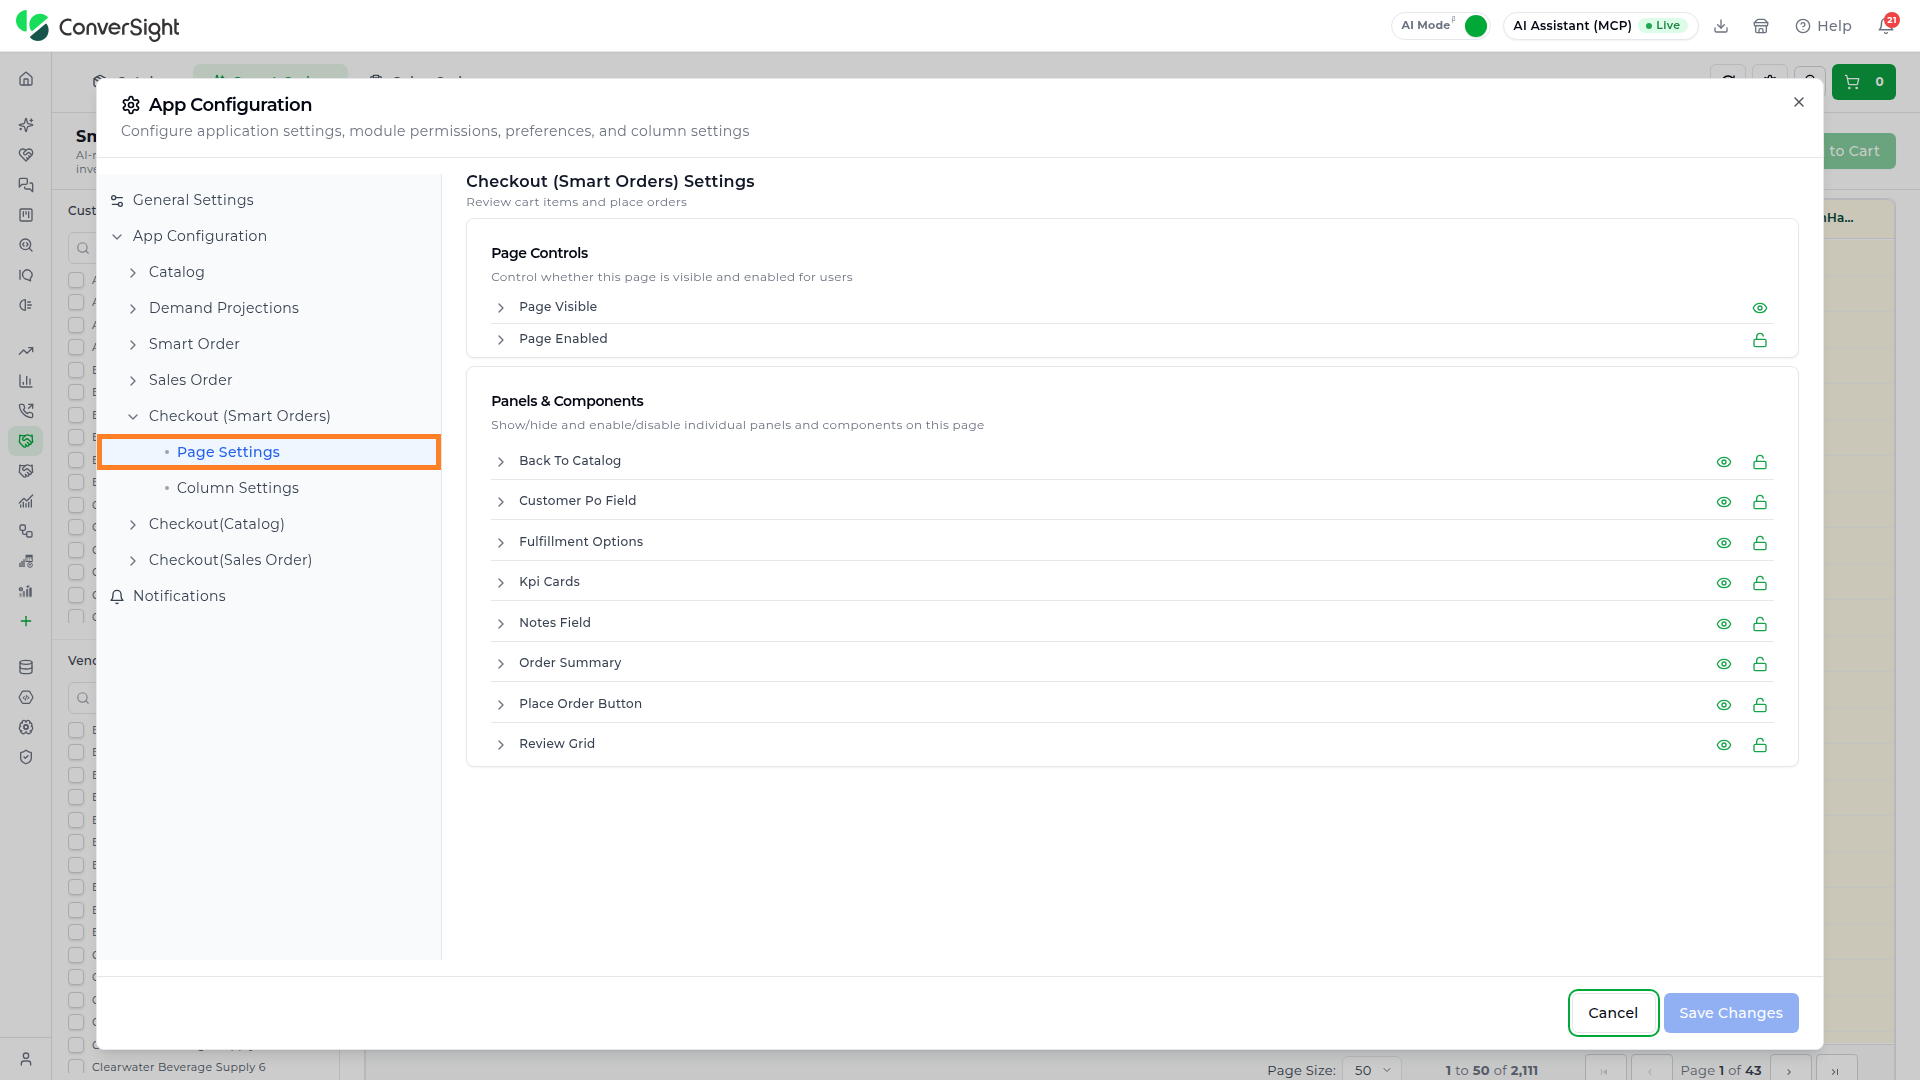Click the plus add icon in sidebar
The height and width of the screenshot is (1080, 1920).
click(26, 621)
